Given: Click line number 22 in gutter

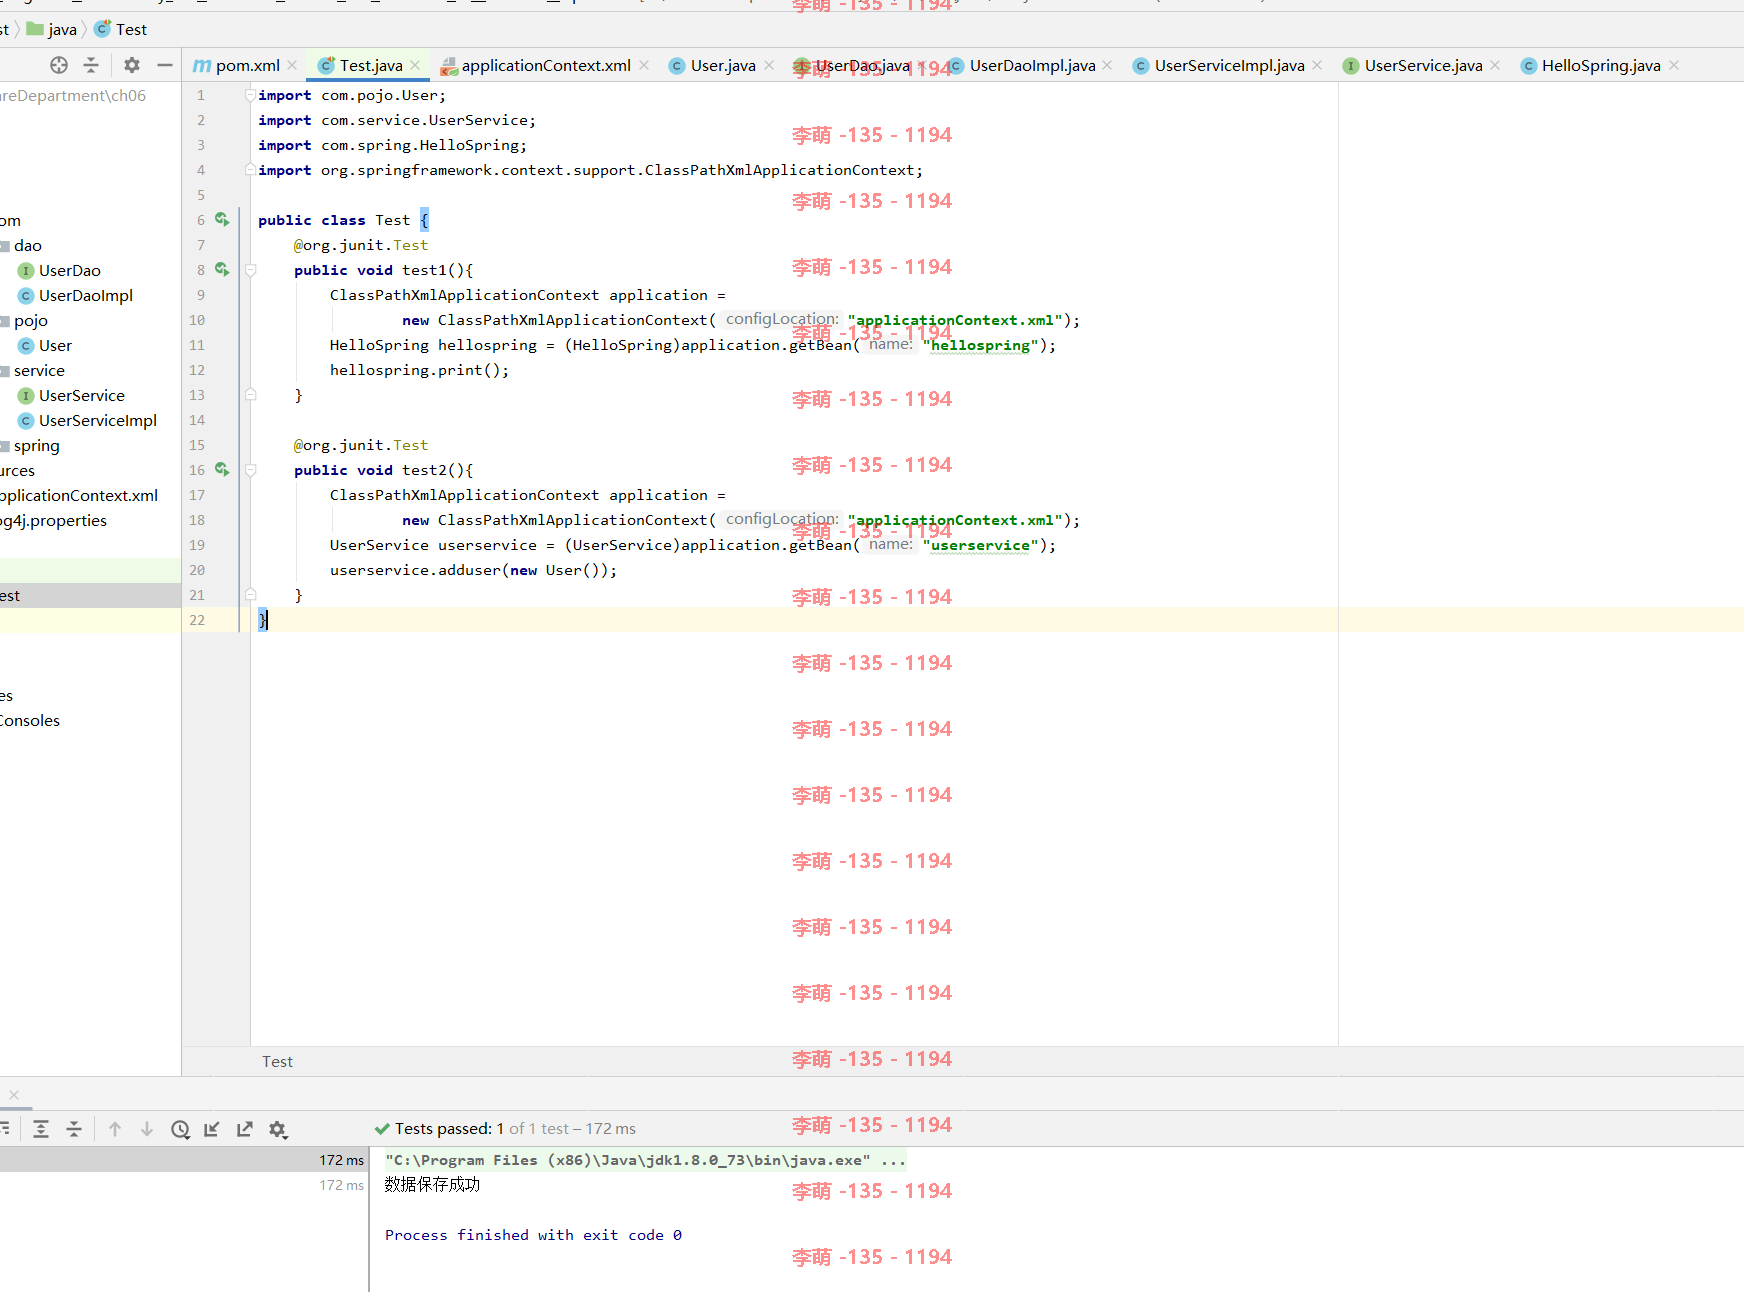Looking at the screenshot, I should [x=197, y=620].
